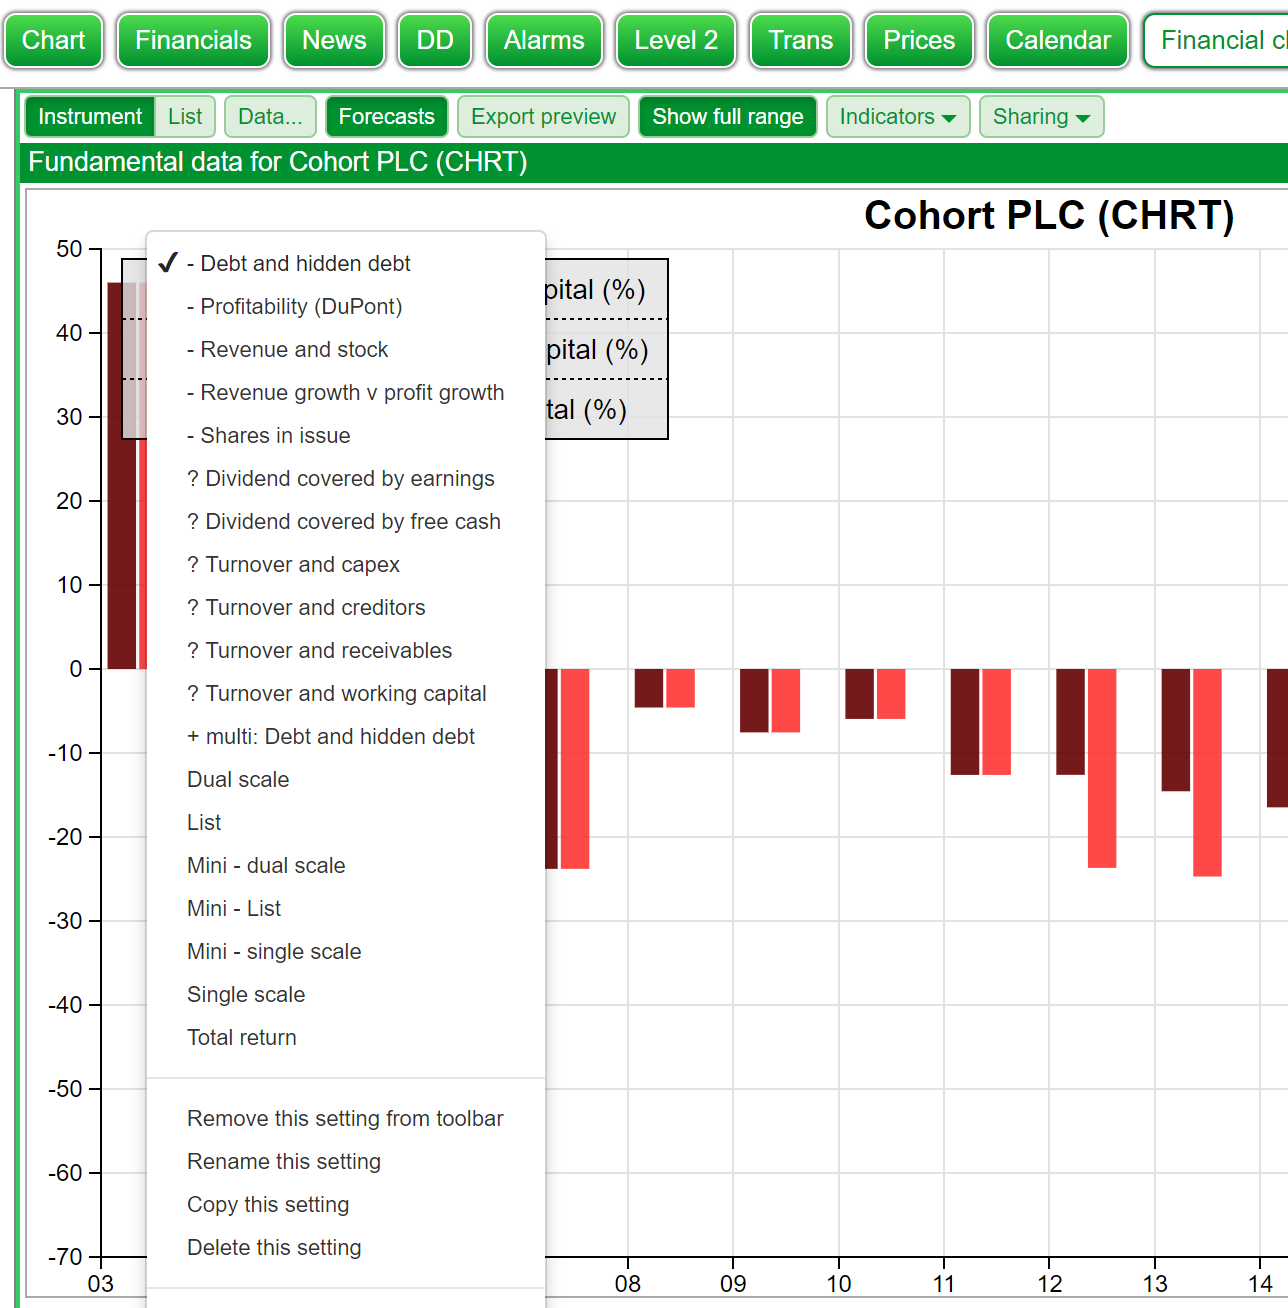The image size is (1288, 1308).
Task: Switch to List view toggle
Action: click(x=185, y=117)
